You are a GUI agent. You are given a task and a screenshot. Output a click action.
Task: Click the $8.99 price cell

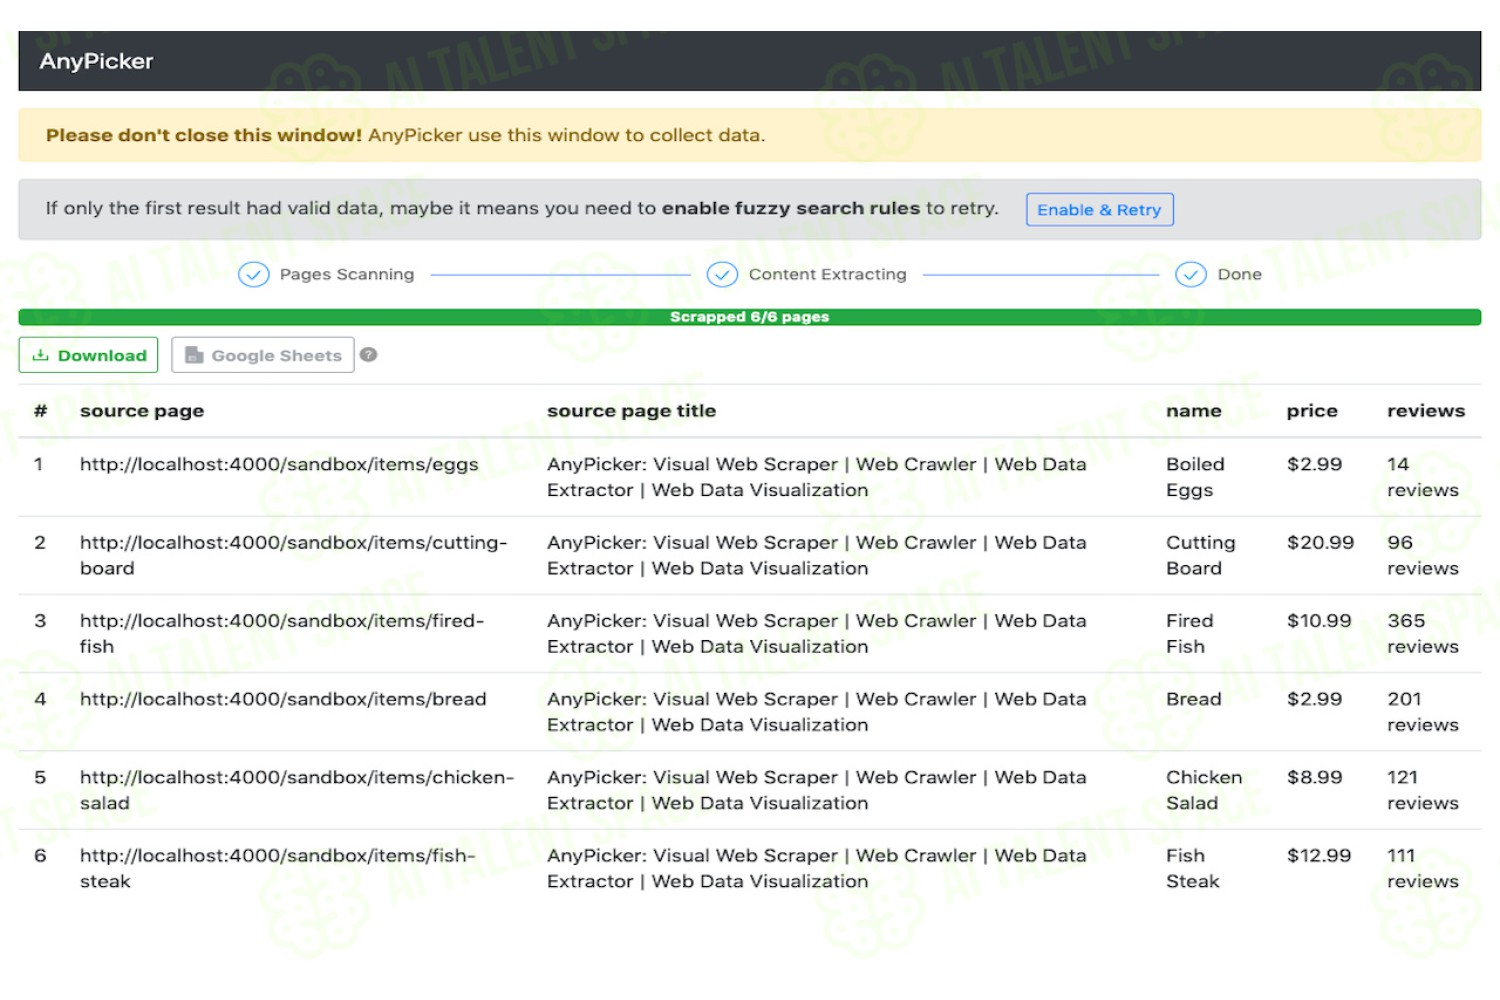tap(1315, 777)
